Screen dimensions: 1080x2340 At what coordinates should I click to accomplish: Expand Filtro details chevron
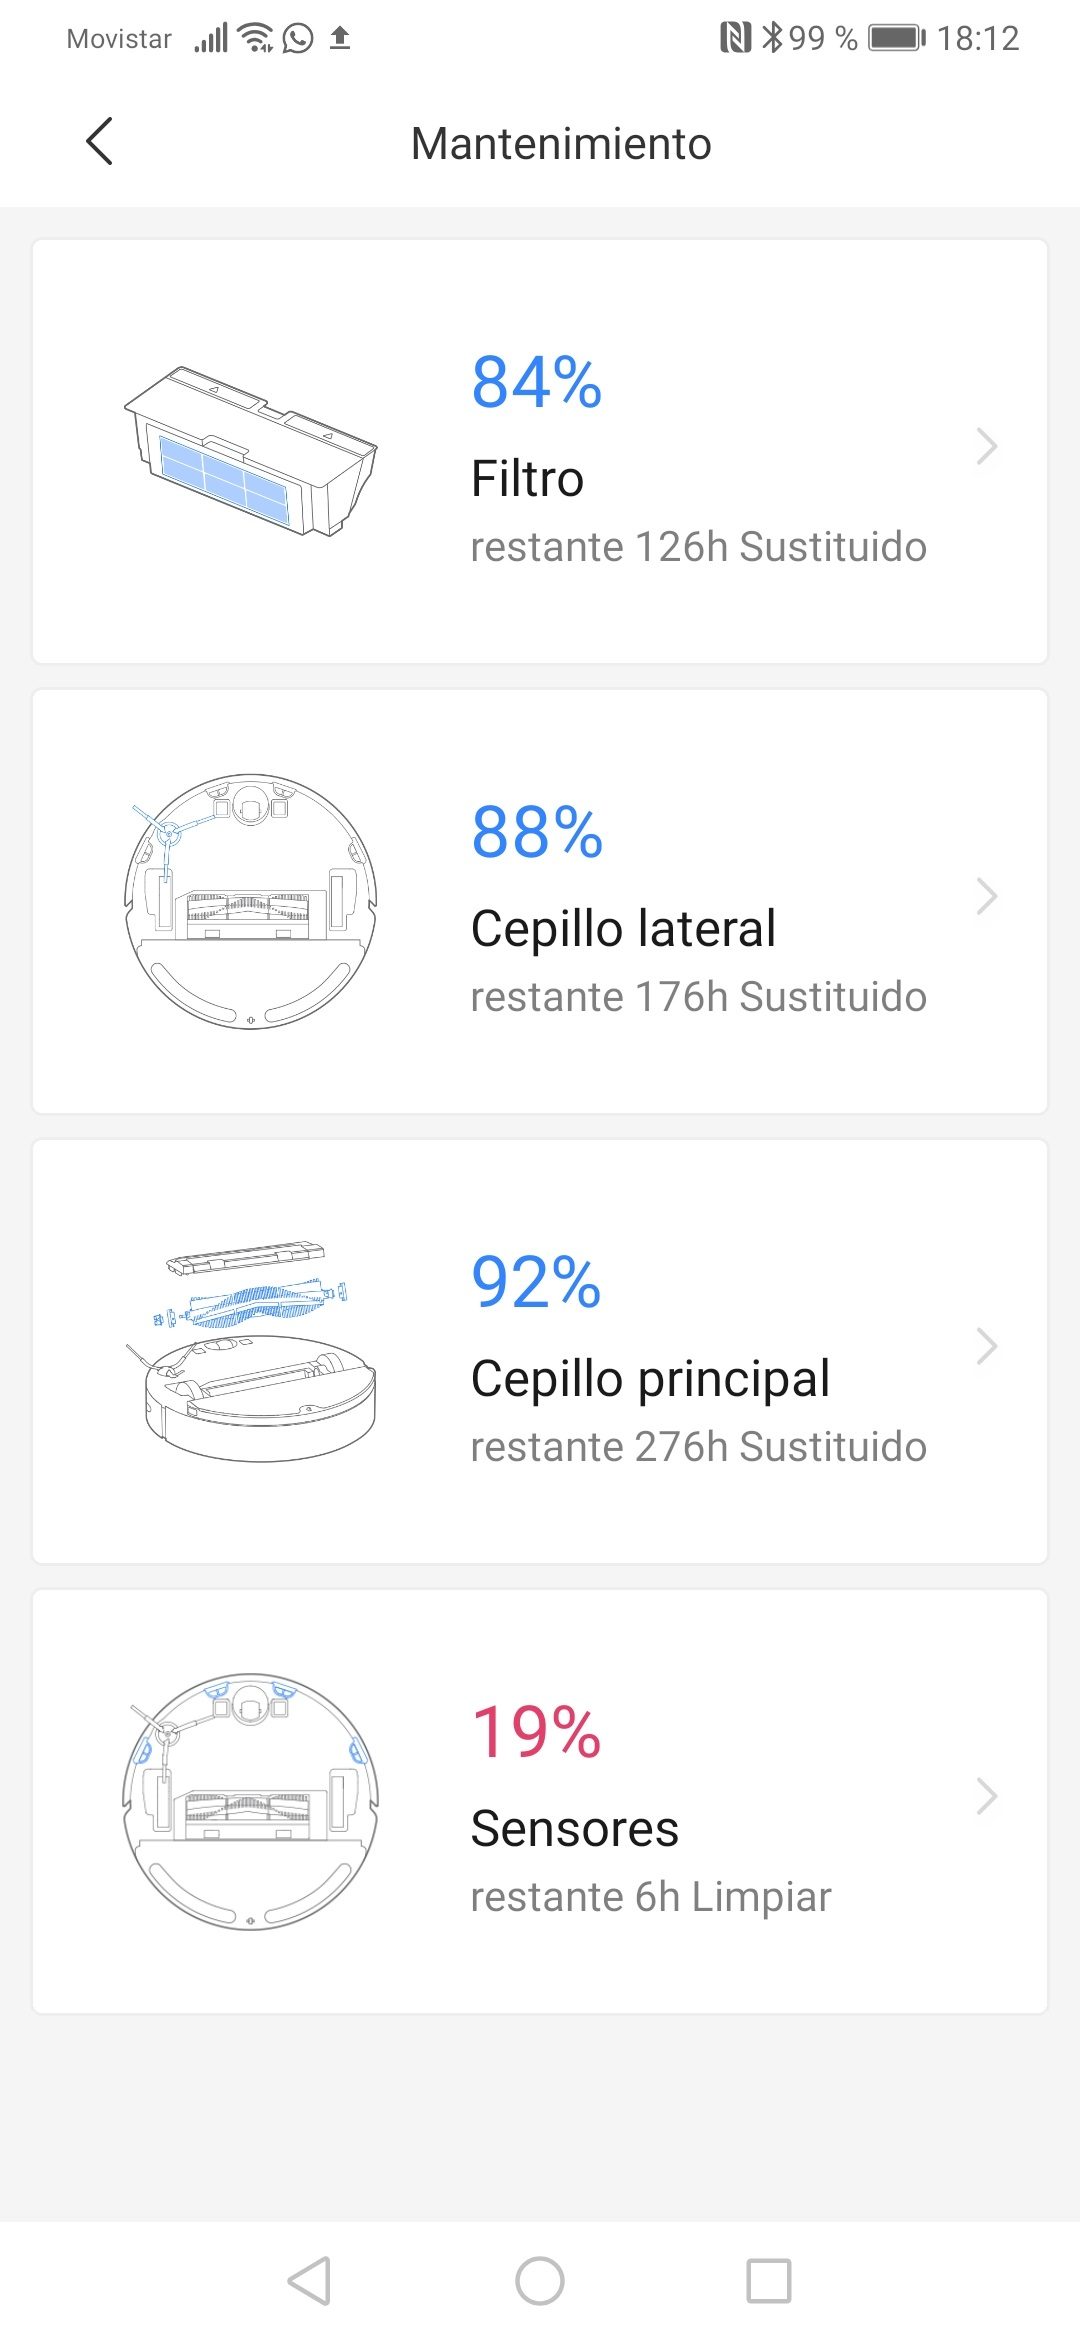pyautogui.click(x=986, y=447)
